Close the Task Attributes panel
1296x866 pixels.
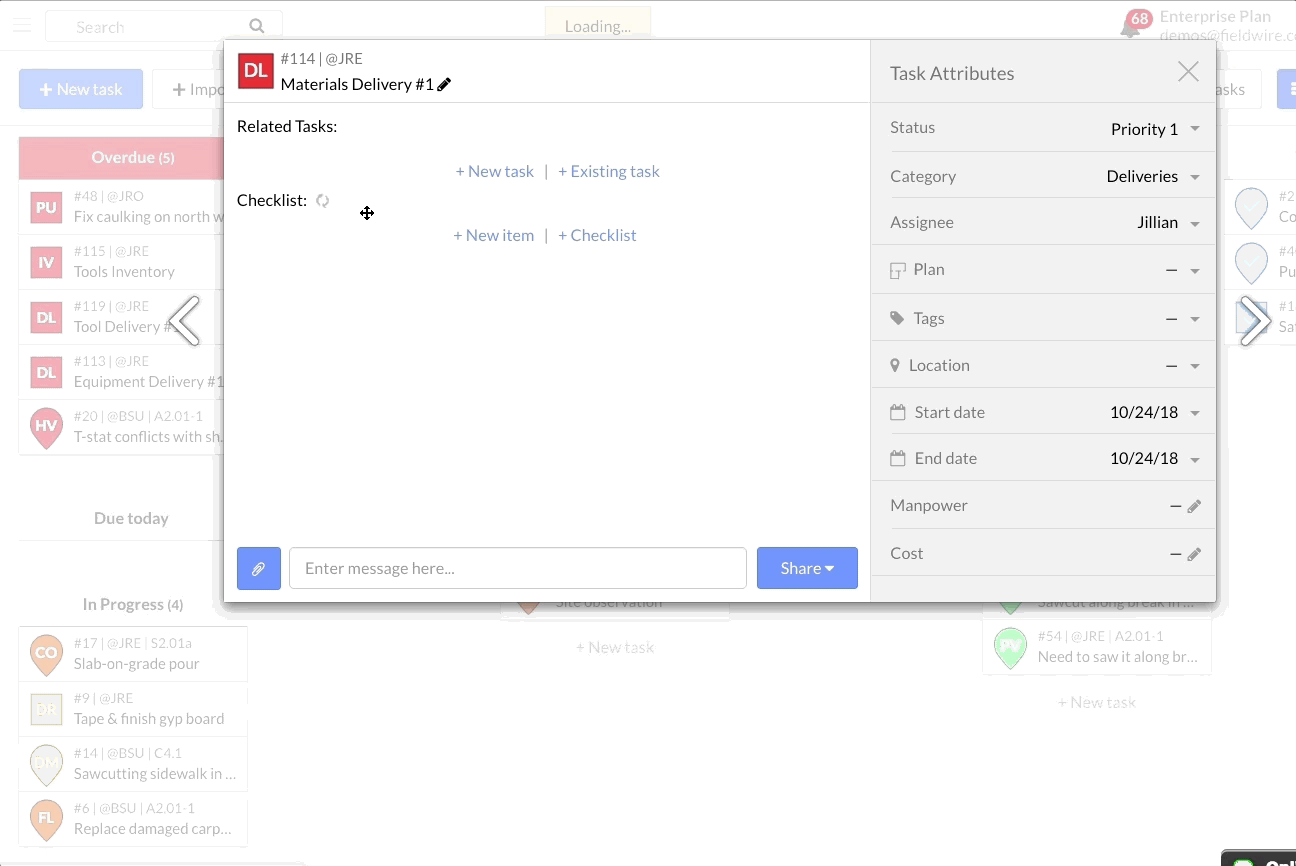[x=1187, y=72]
